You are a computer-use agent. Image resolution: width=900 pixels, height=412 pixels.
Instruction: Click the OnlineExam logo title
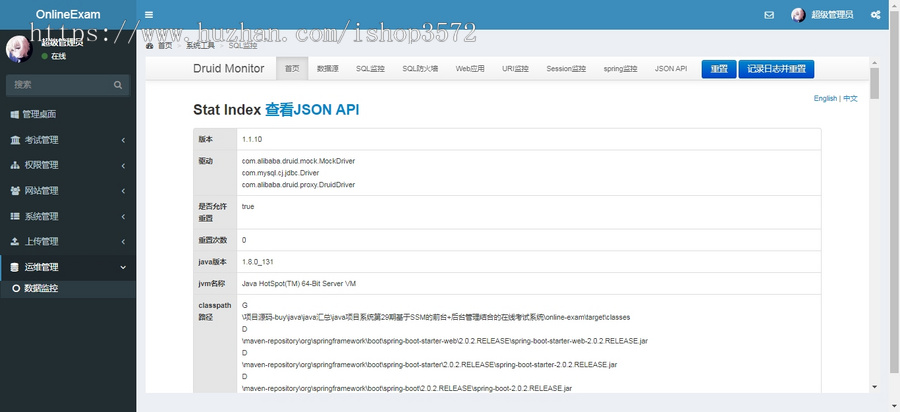click(x=68, y=15)
